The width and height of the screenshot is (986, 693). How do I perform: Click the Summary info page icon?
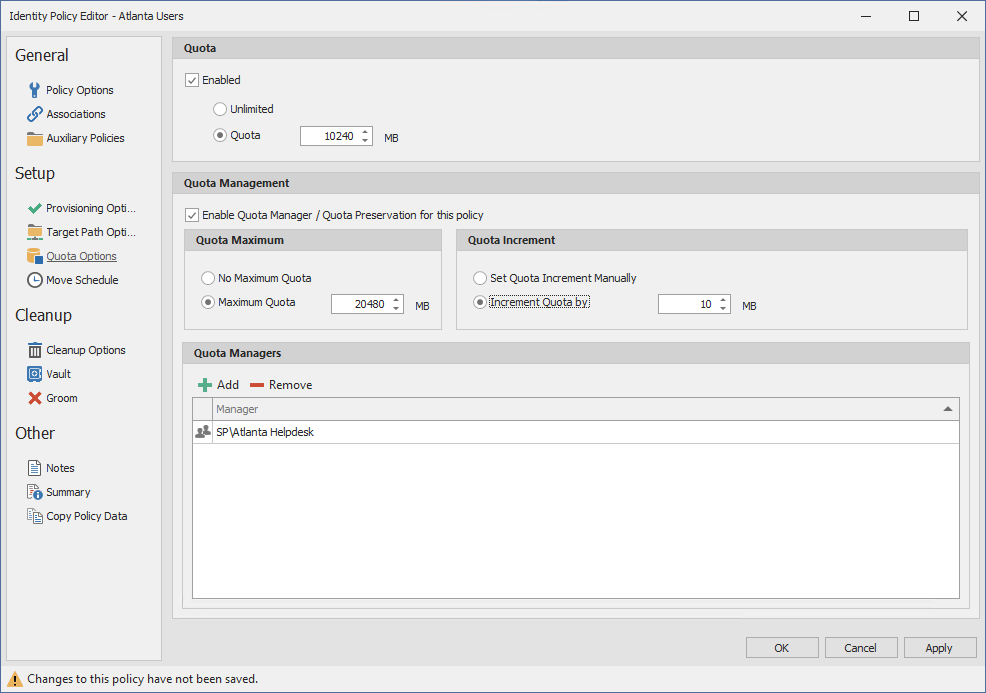(x=34, y=492)
